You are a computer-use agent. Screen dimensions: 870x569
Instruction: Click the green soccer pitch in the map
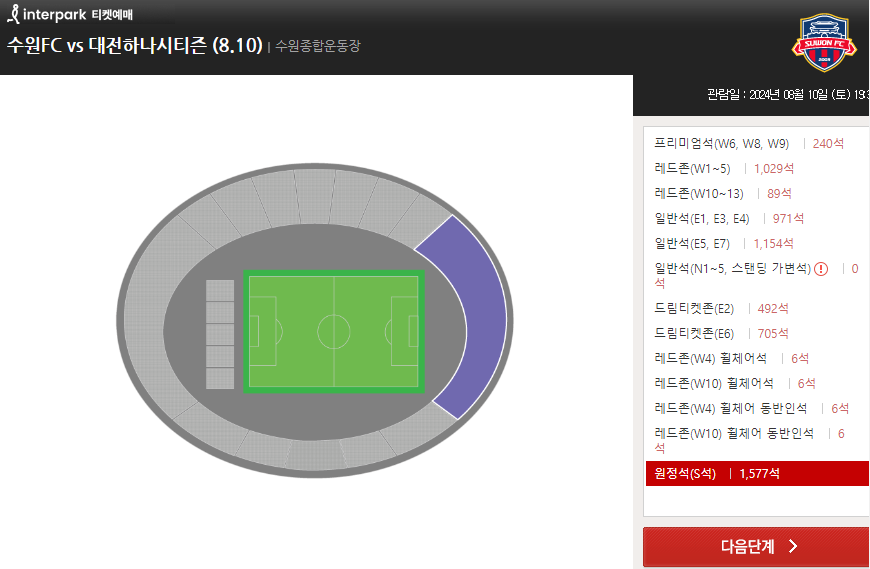click(334, 332)
